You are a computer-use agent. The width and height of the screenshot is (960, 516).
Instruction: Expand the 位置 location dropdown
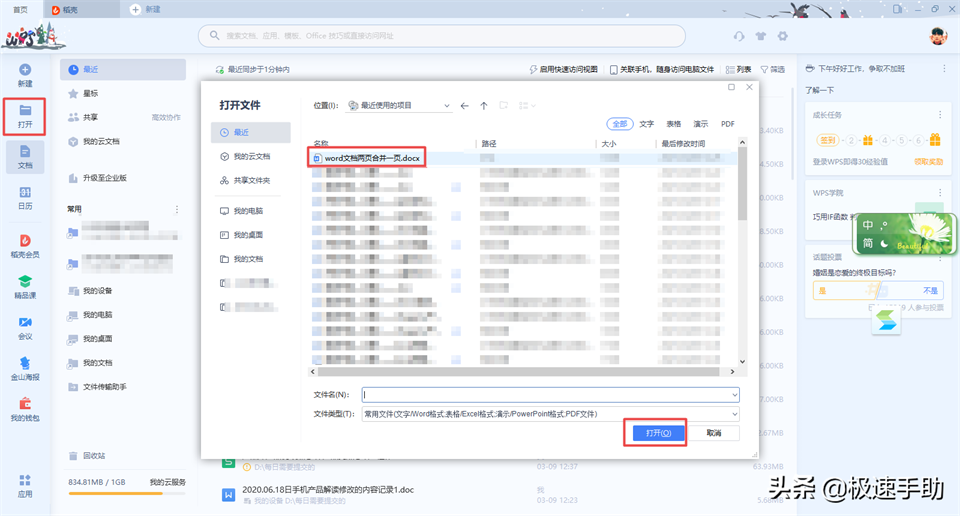(446, 105)
